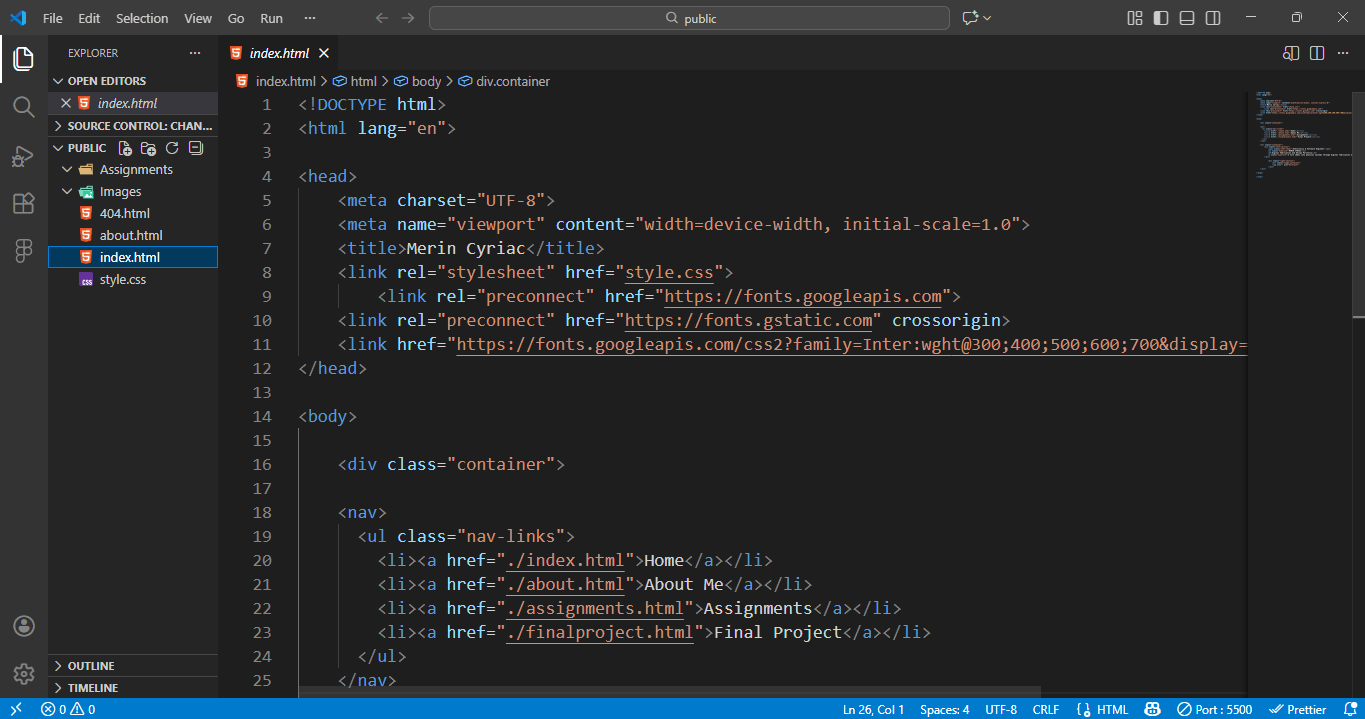Screen dimensions: 1365x719
Task: Collapse the OPEN EDITORS section
Action: (110, 80)
